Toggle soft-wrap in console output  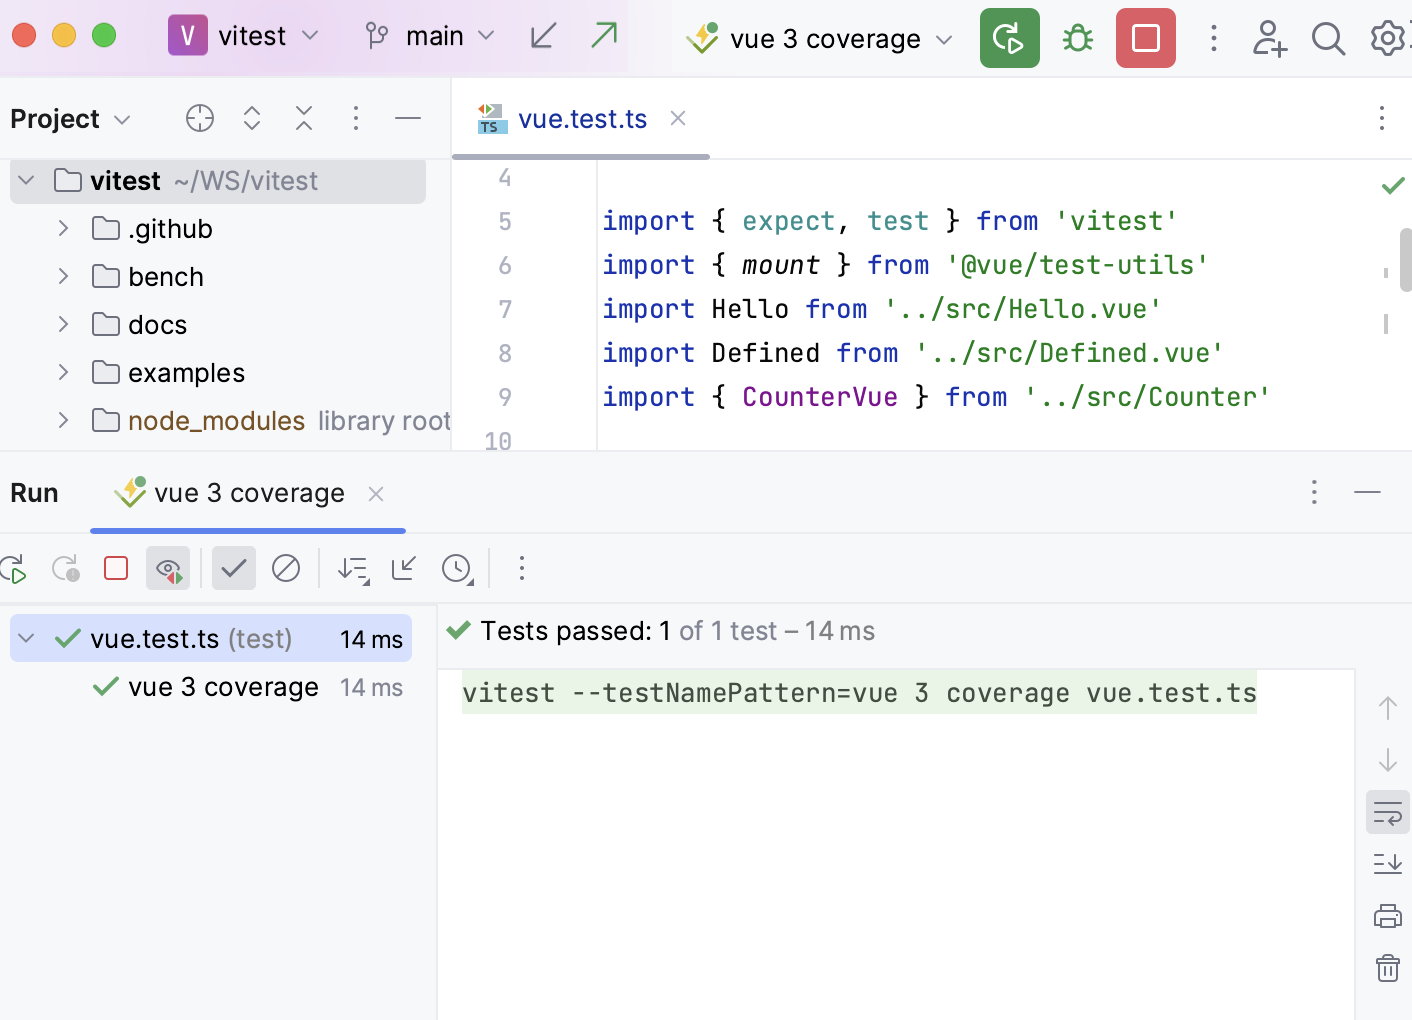click(1387, 813)
